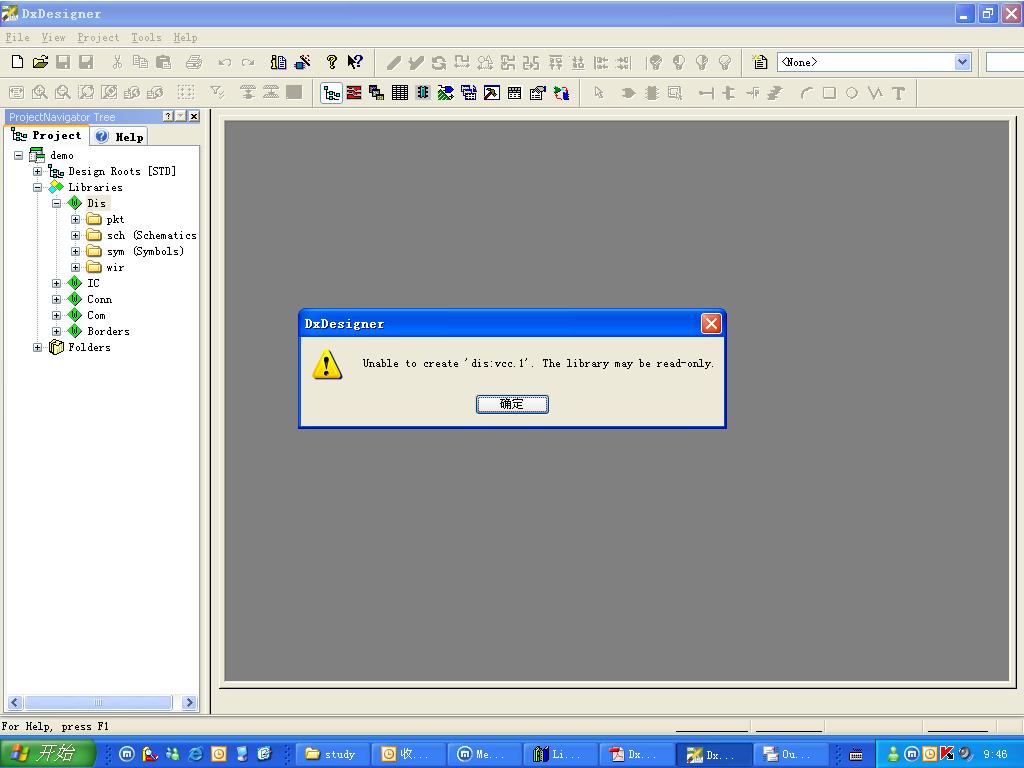Click the black grid table icon

(x=400, y=93)
